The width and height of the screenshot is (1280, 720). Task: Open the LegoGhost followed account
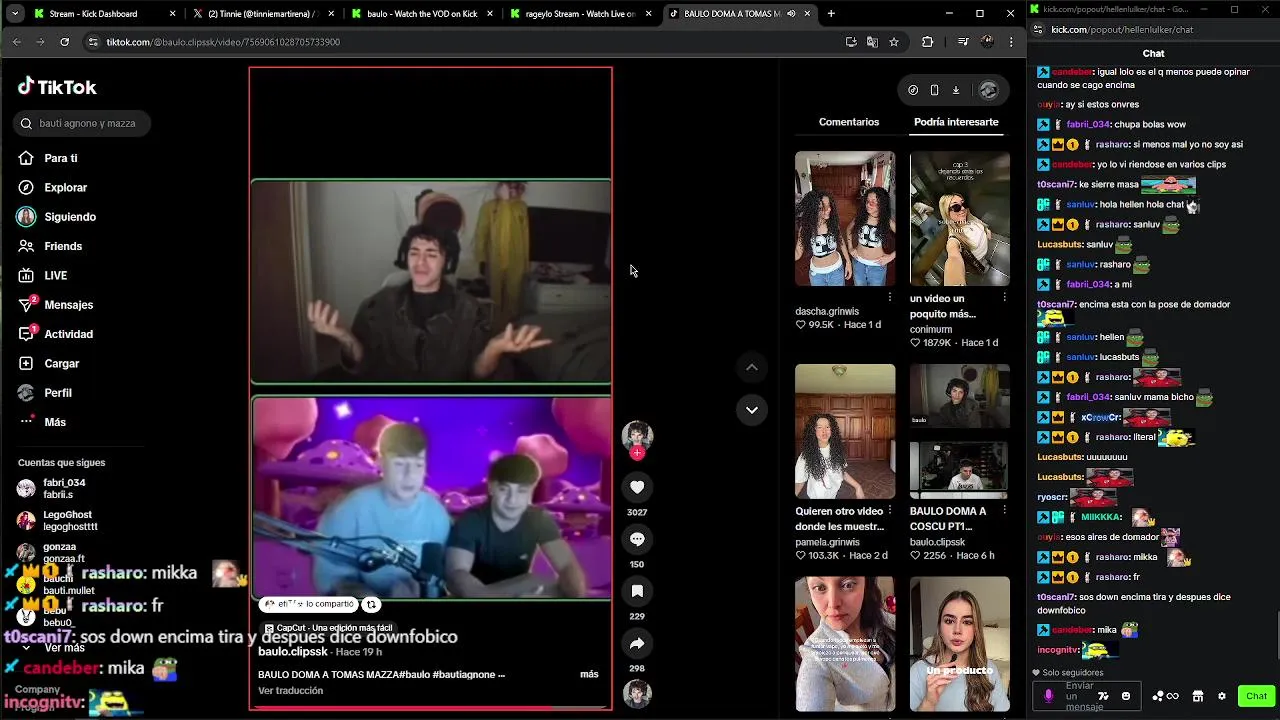[x=58, y=520]
